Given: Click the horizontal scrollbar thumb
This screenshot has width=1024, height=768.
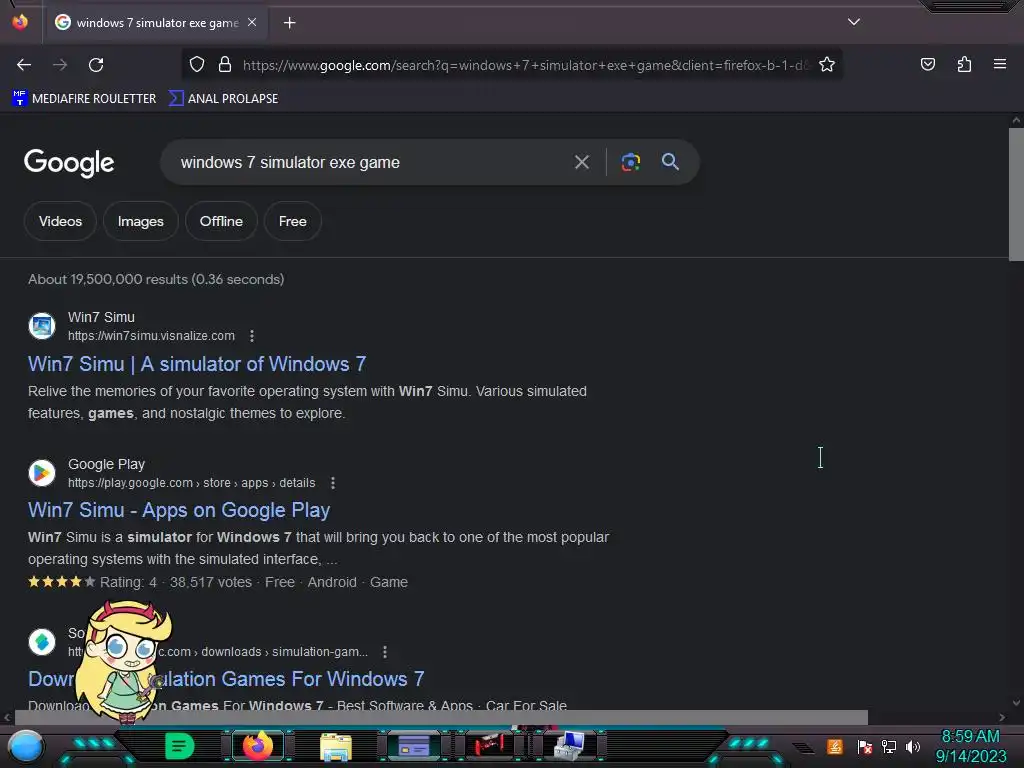Looking at the screenshot, I should point(441,717).
